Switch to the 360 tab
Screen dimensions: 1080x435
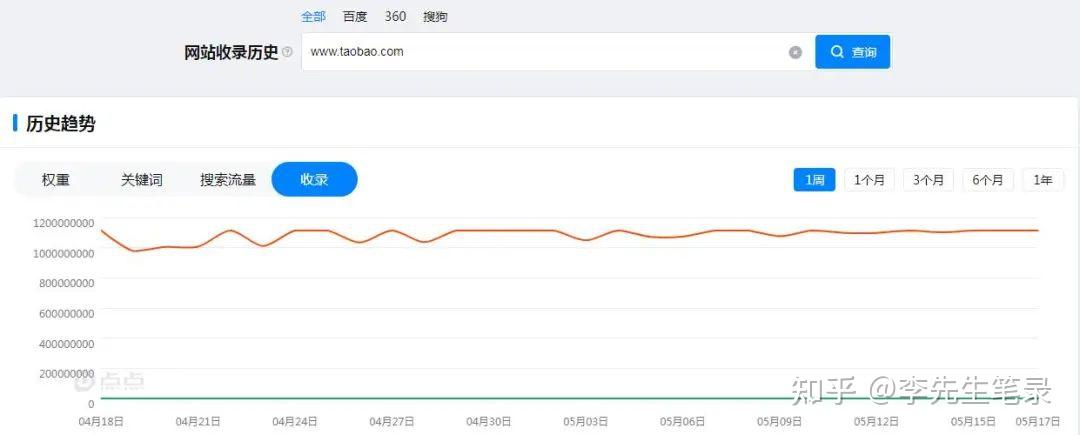(x=395, y=16)
